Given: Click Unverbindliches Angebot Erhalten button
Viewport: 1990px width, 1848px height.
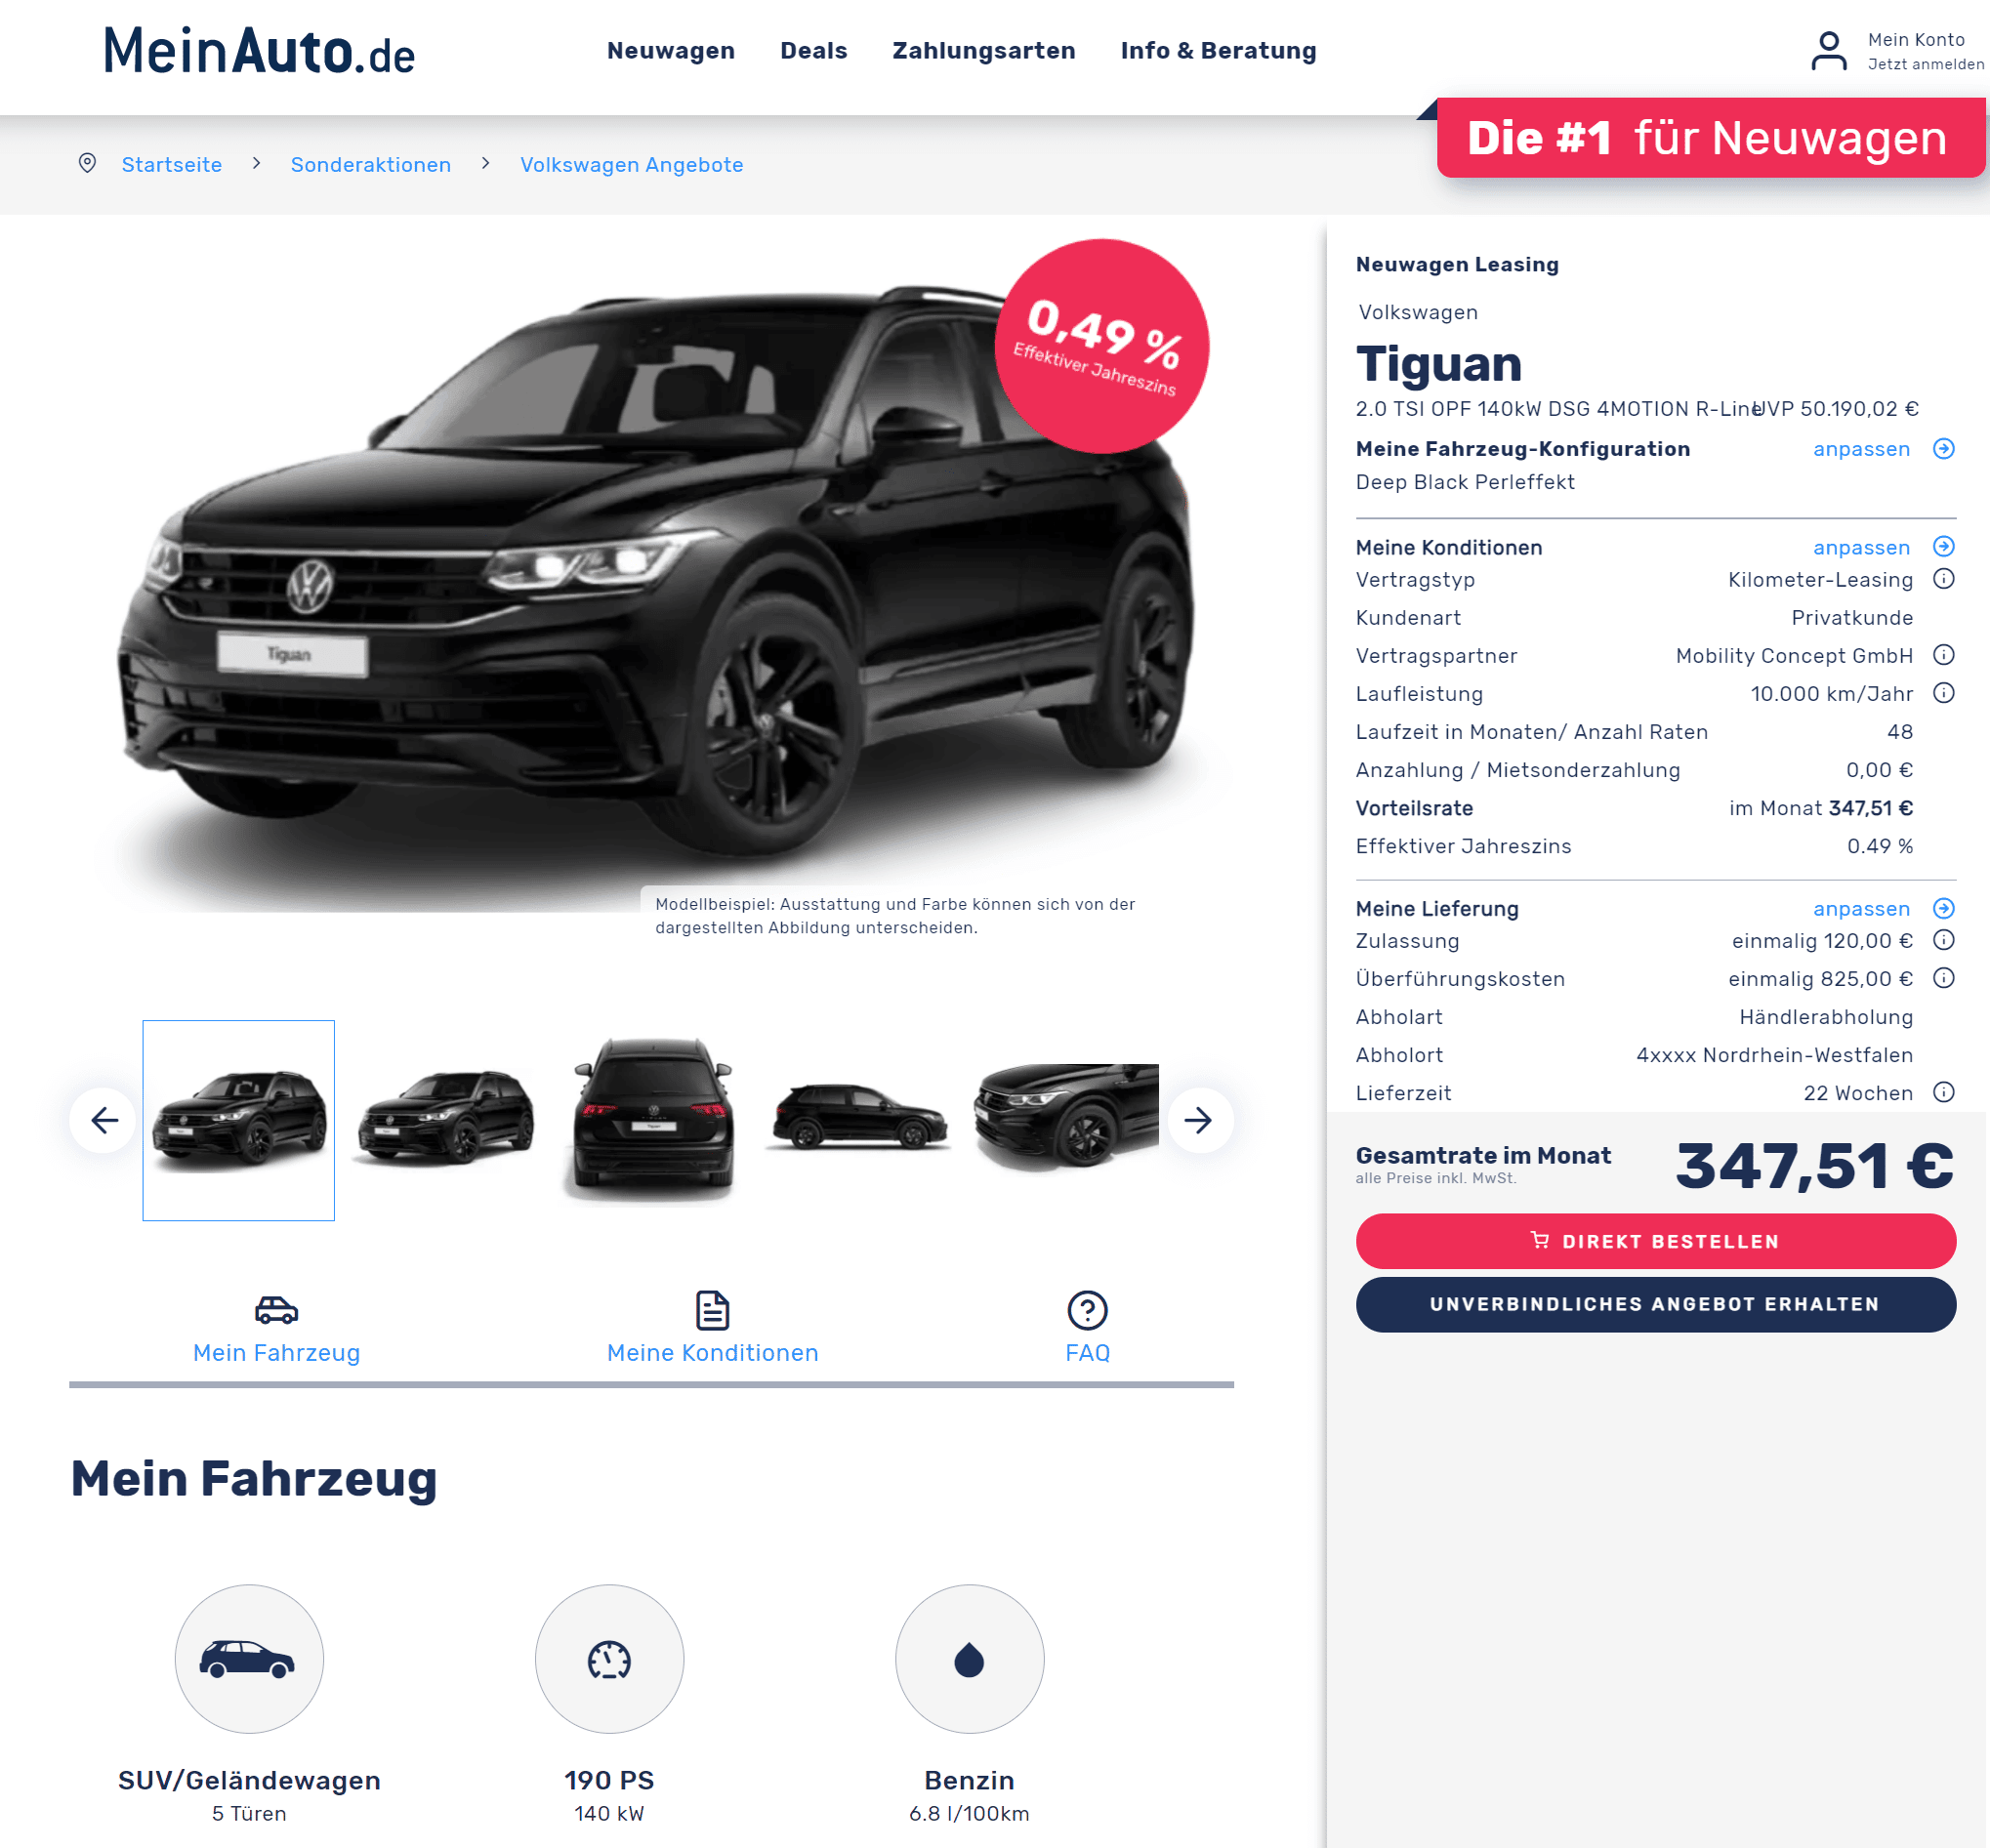Looking at the screenshot, I should pos(1655,1304).
